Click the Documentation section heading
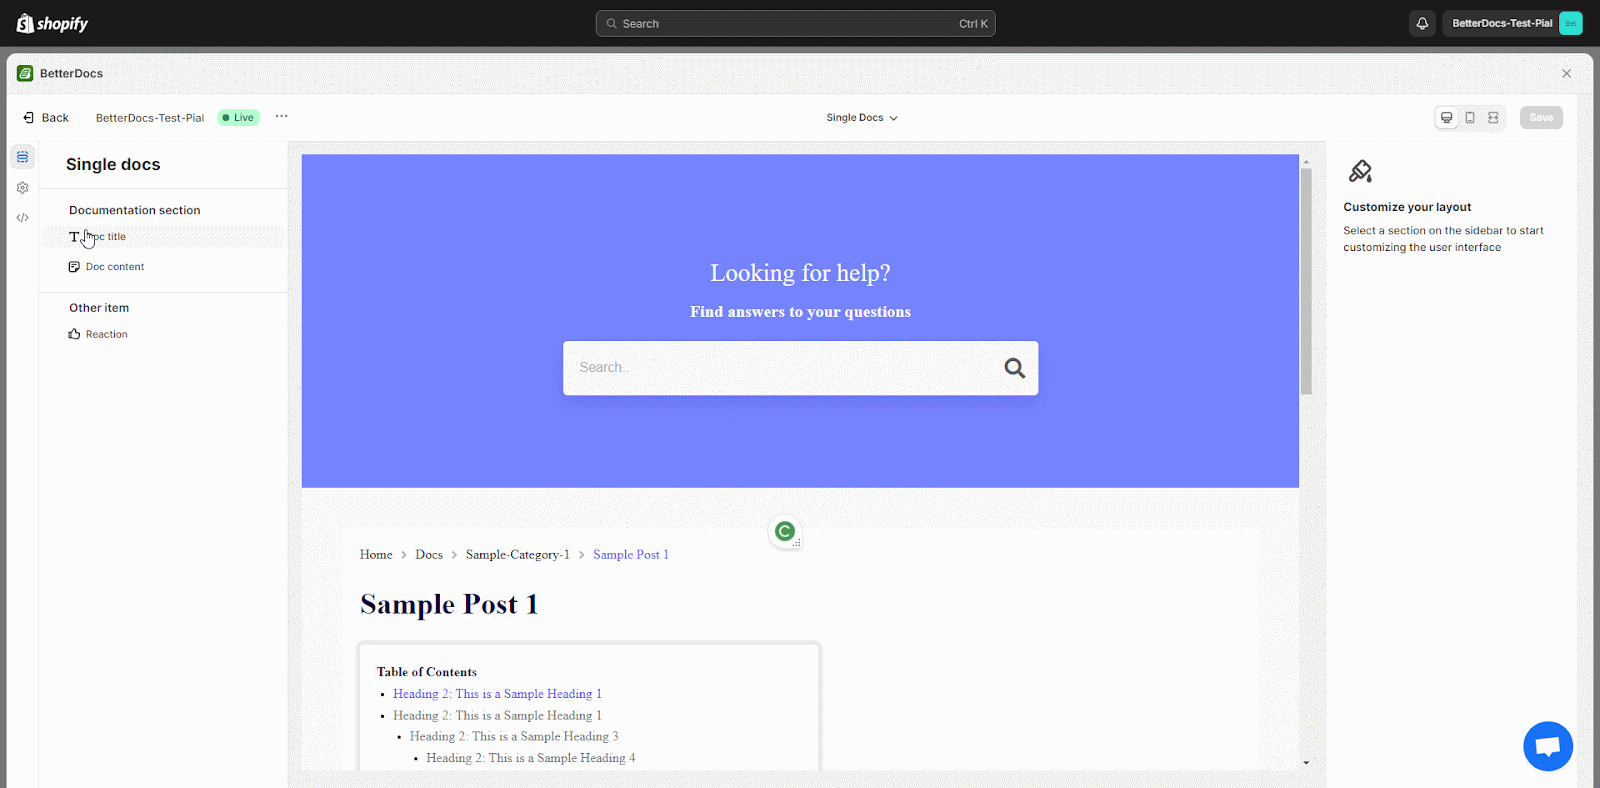Image resolution: width=1600 pixels, height=788 pixels. tap(135, 210)
